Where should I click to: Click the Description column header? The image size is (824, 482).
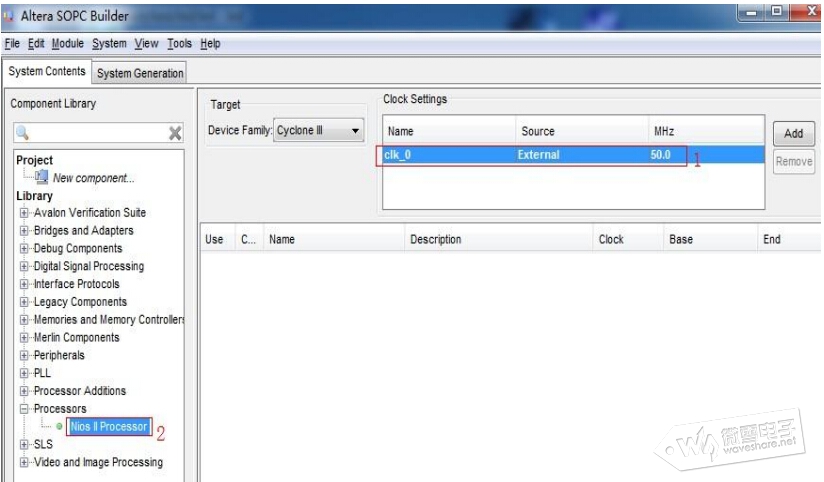pos(435,240)
